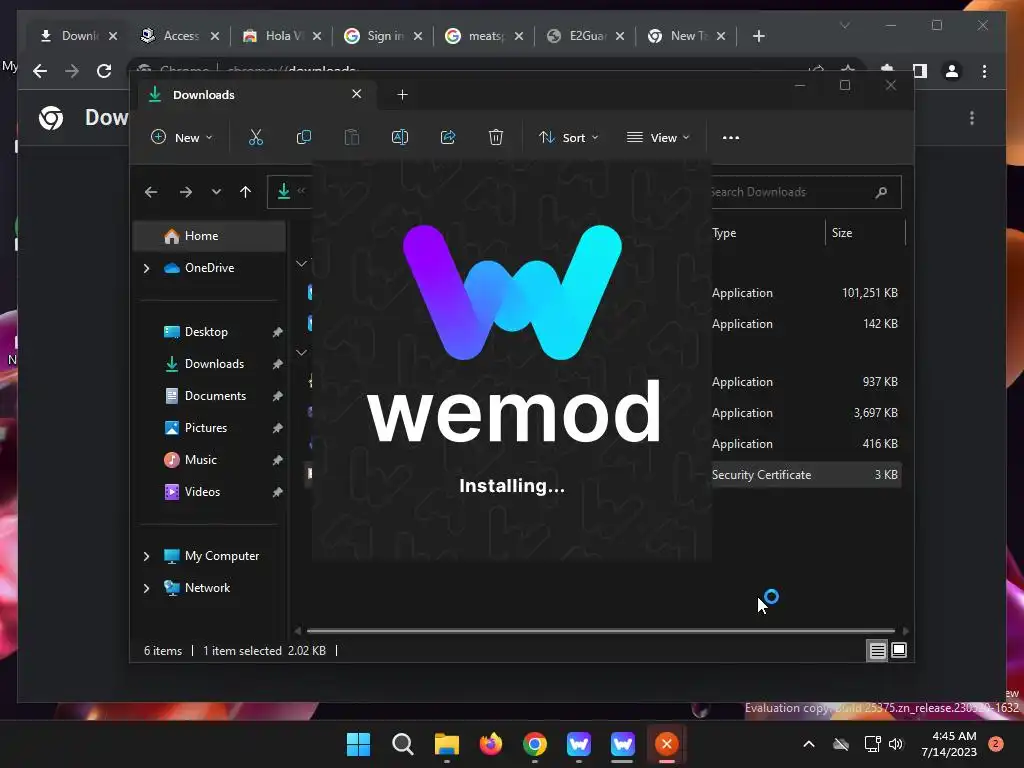Open taskbar Search magnifier
Image resolution: width=1024 pixels, height=768 pixels.
tap(402, 744)
